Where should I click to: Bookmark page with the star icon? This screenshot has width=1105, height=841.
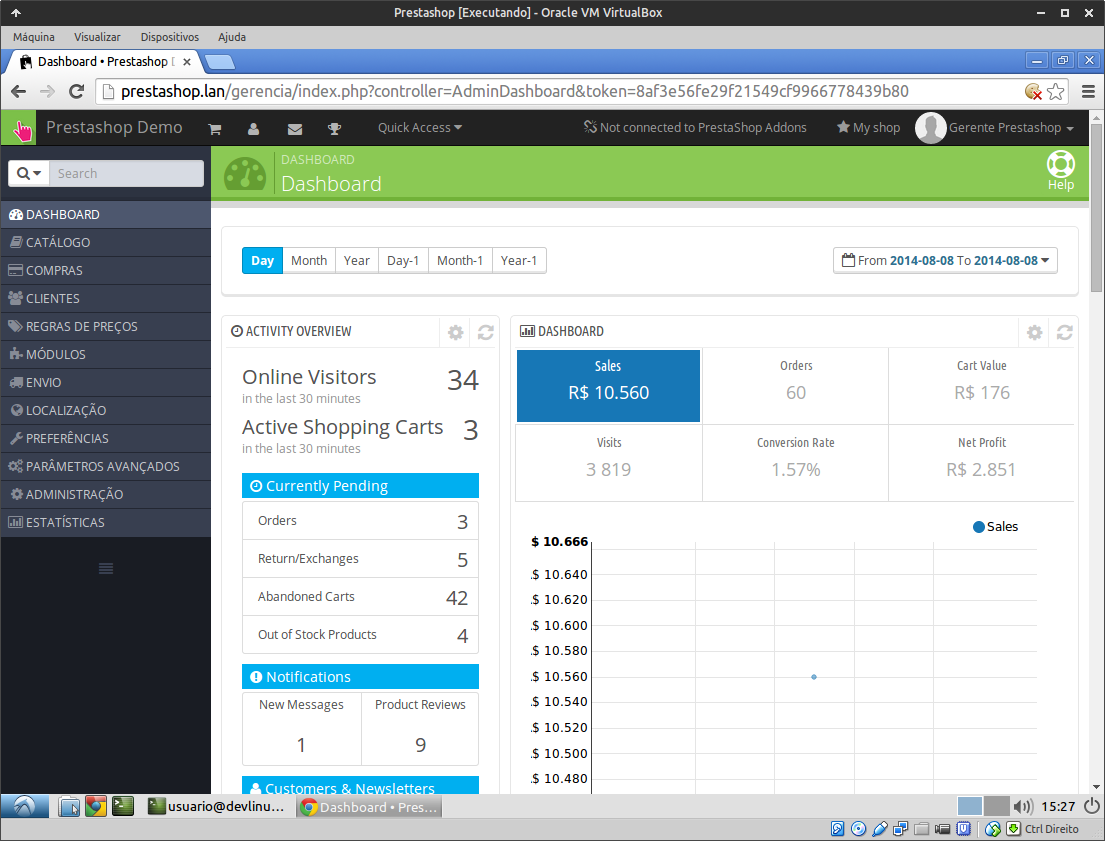coord(1056,92)
